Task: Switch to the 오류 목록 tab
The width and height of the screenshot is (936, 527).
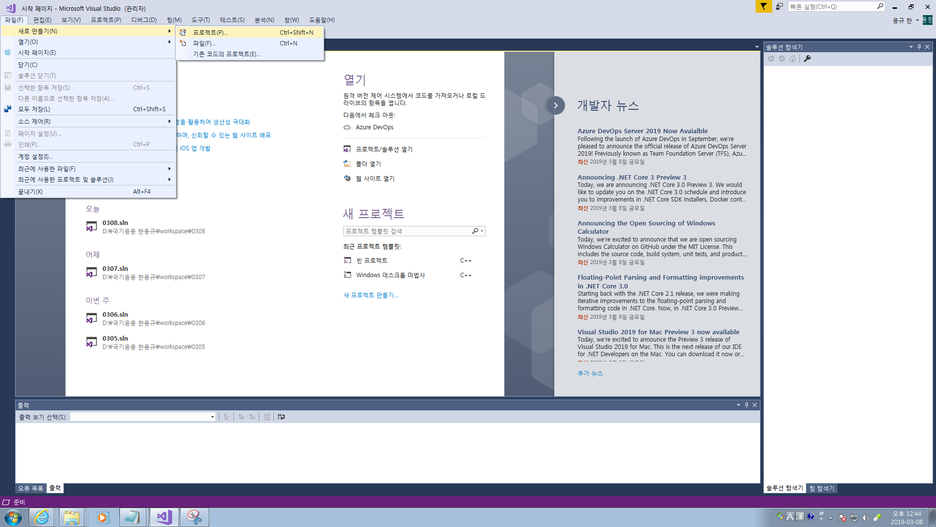Action: pyautogui.click(x=30, y=488)
